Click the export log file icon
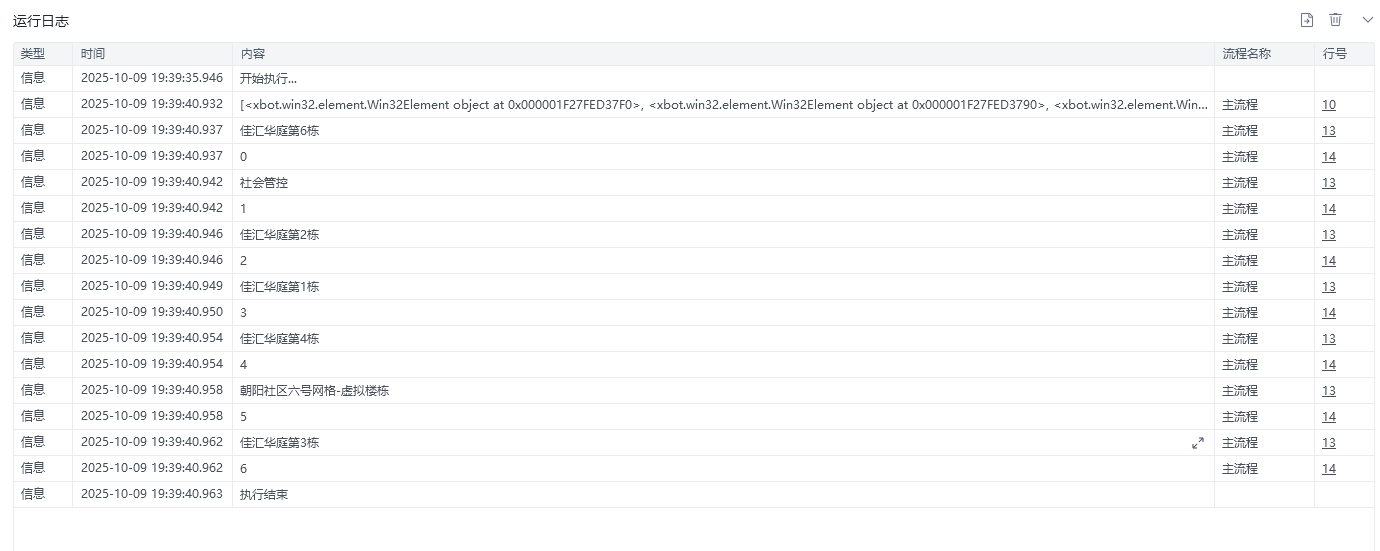The height and width of the screenshot is (551, 1380). [1306, 20]
